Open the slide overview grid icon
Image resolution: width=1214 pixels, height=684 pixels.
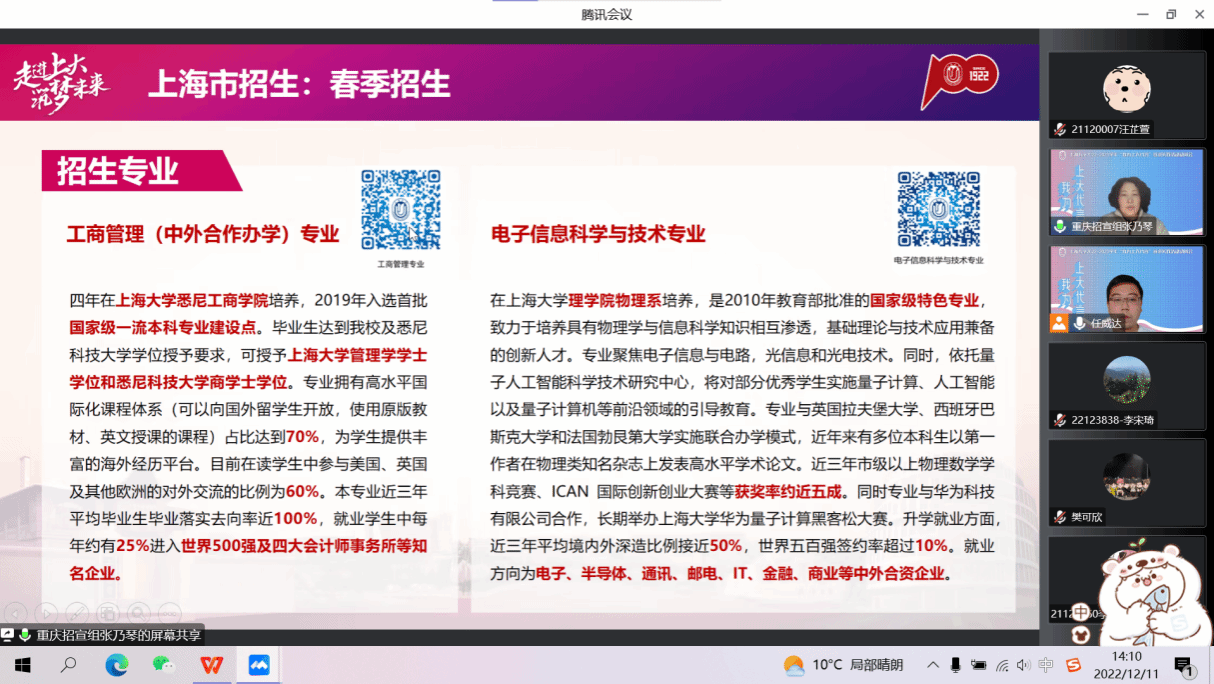(x=108, y=612)
